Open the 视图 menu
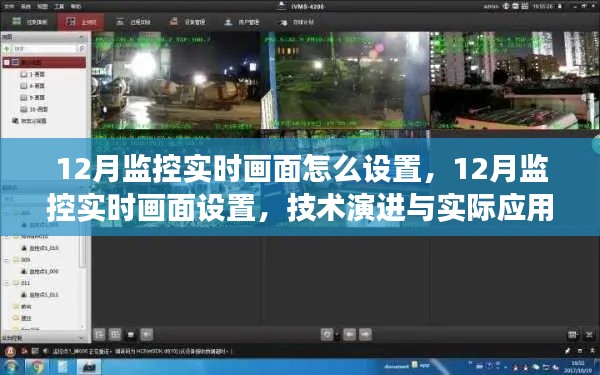 tap(42, 6)
